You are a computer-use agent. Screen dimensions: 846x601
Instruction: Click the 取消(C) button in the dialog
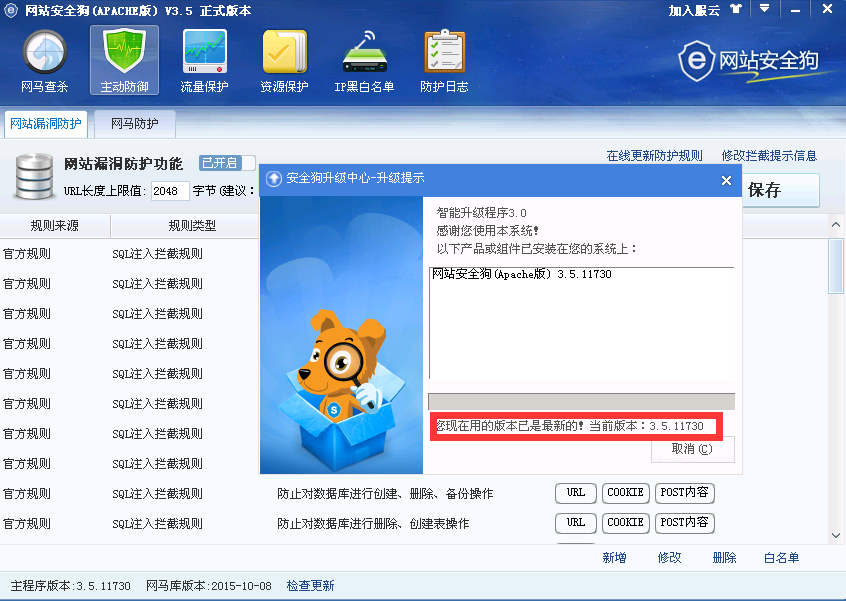click(x=692, y=449)
